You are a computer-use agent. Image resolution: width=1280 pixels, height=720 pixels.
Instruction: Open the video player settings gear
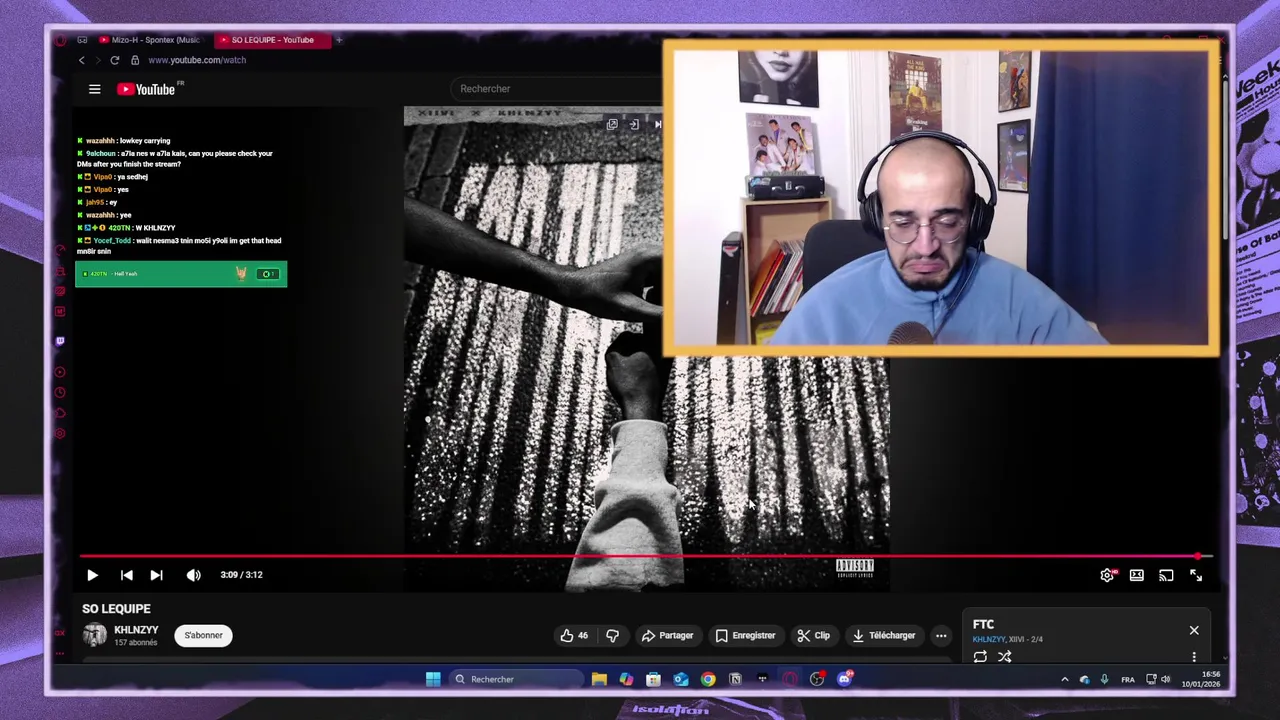[x=1107, y=575]
